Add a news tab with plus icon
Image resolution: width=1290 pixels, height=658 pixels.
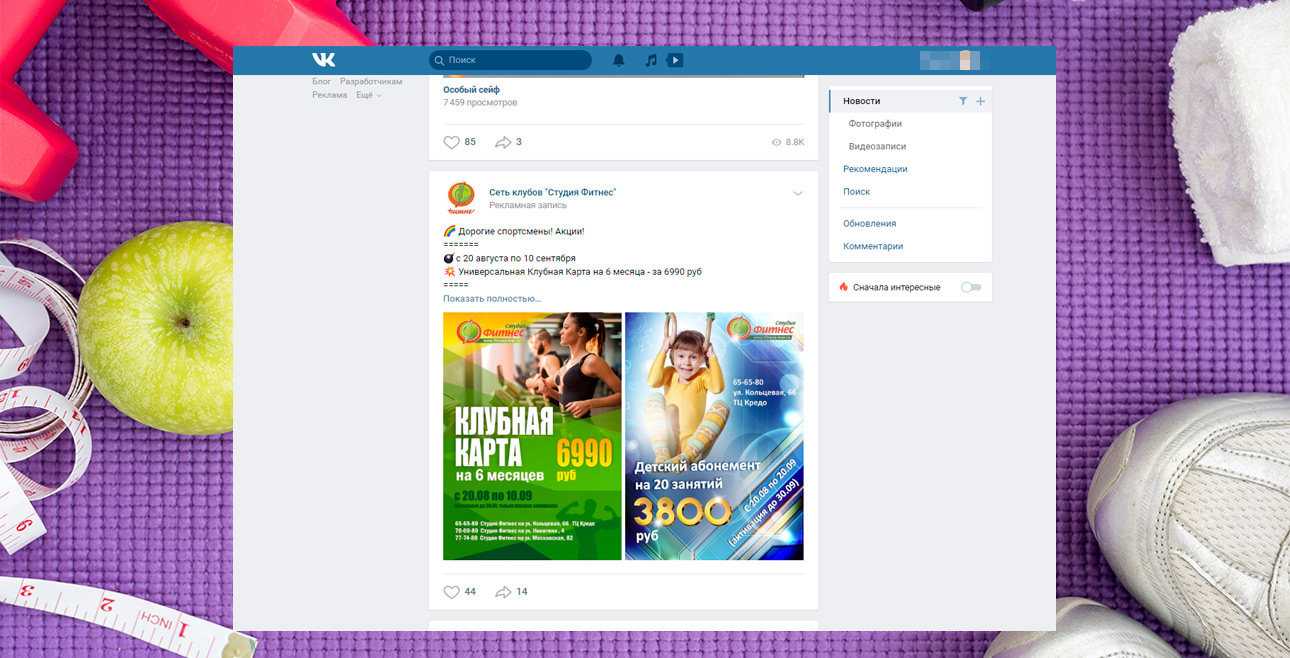point(980,101)
